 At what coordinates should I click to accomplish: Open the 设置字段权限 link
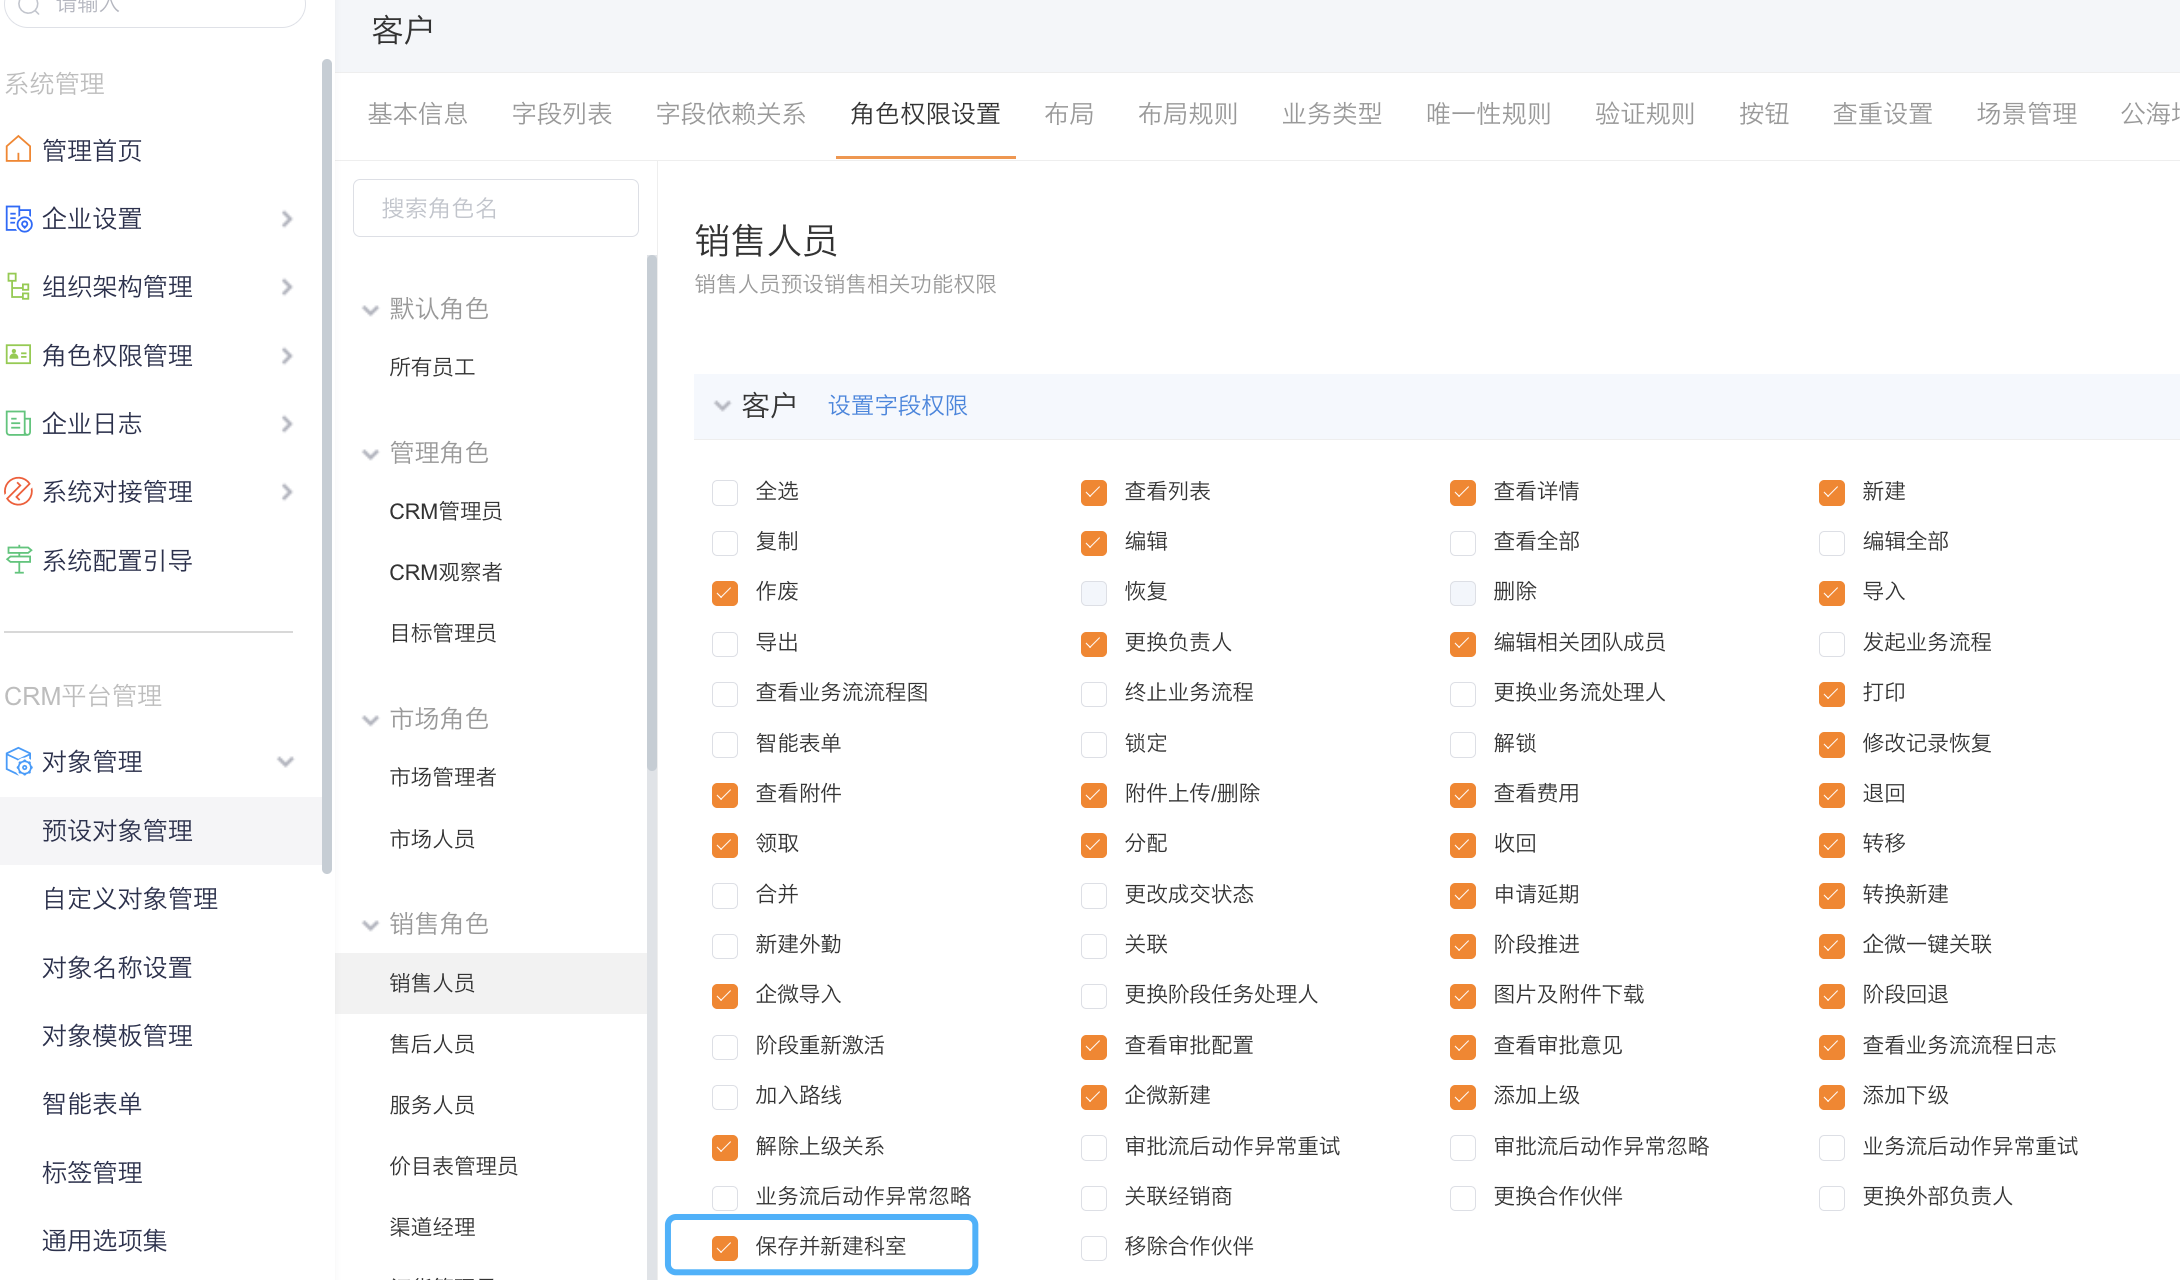[897, 406]
